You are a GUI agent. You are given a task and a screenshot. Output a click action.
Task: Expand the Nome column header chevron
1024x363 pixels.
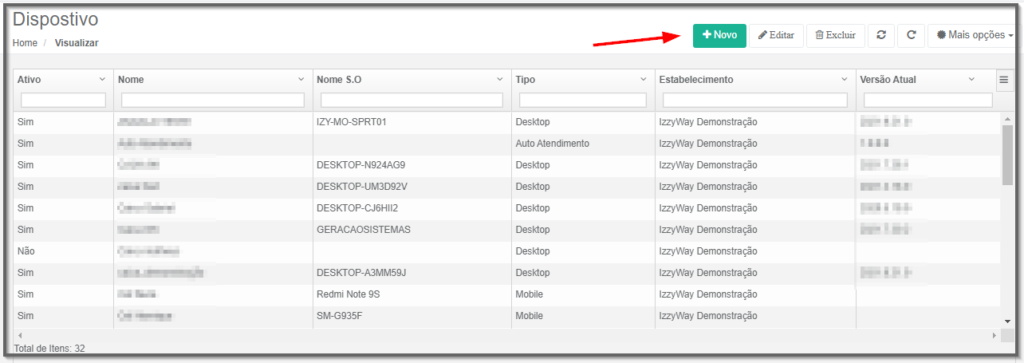[301, 79]
